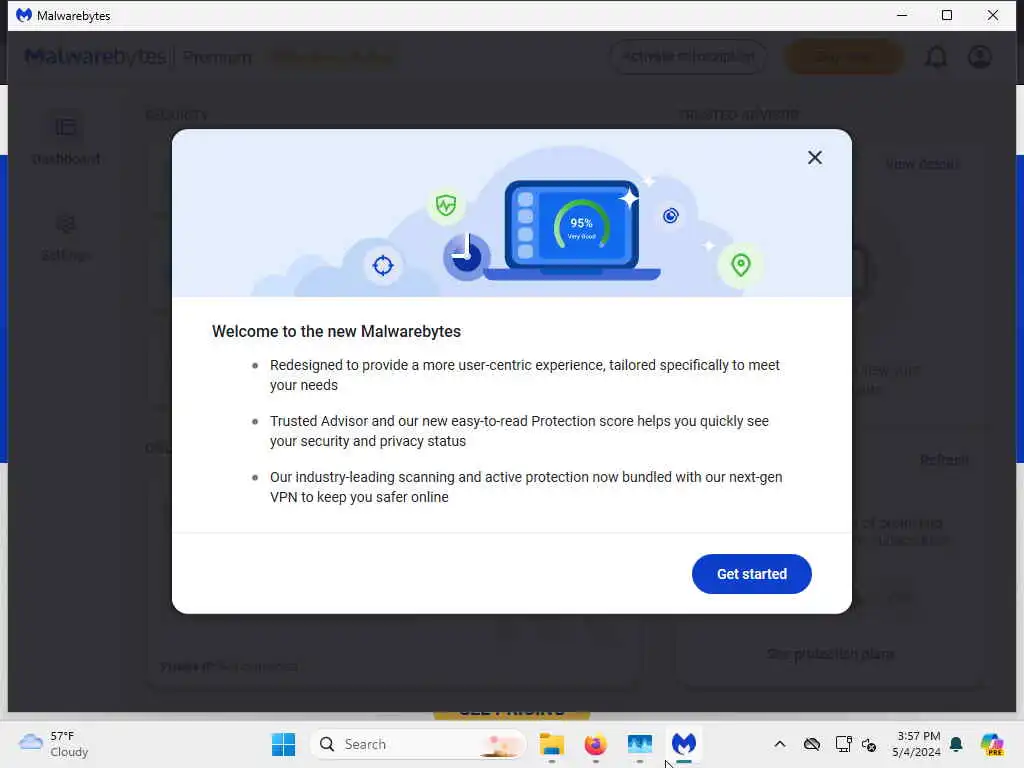Screen dimensions: 1024x768
Task: Expand the system tray hidden icons chevron
Action: (x=780, y=744)
